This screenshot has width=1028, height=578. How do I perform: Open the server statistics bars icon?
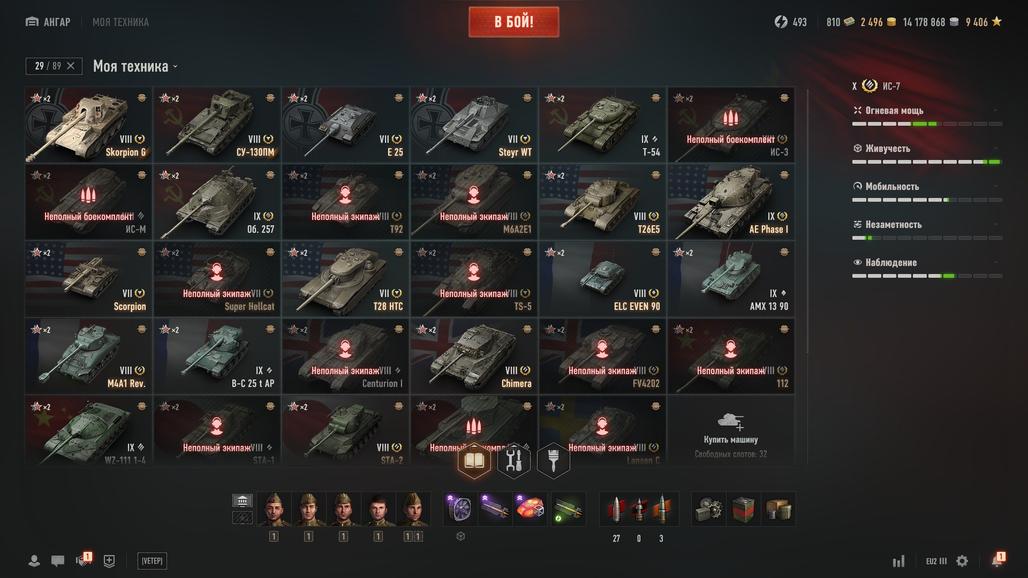[899, 561]
